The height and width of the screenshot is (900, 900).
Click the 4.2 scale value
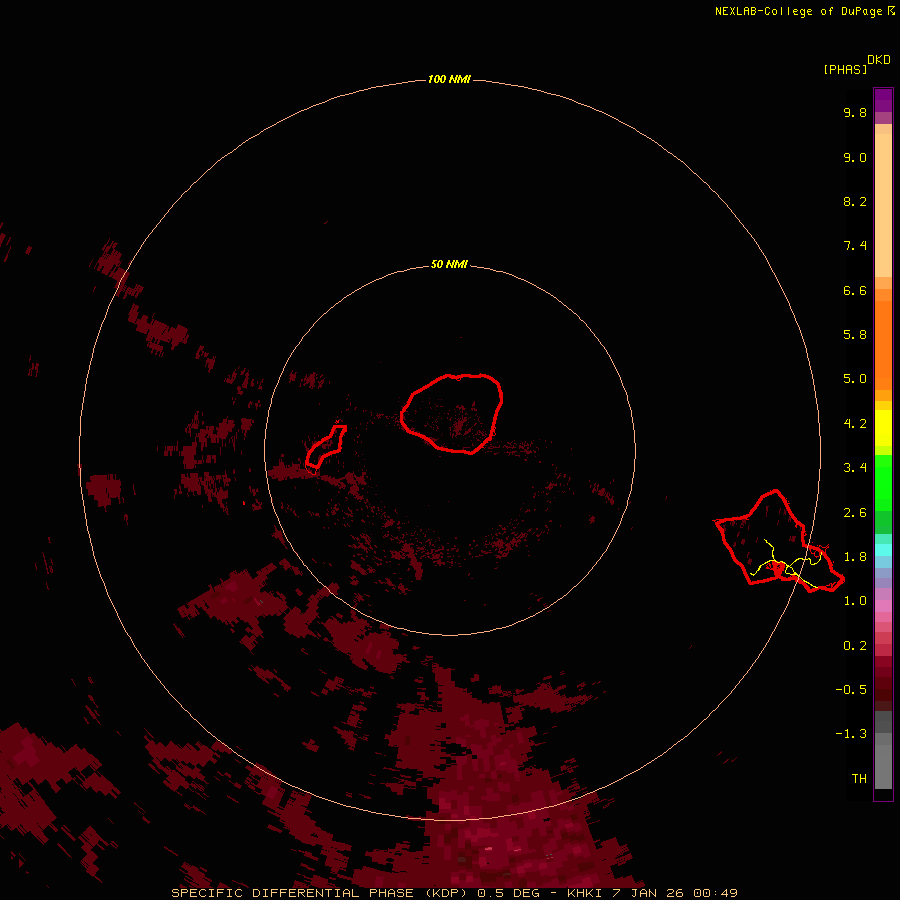(855, 424)
